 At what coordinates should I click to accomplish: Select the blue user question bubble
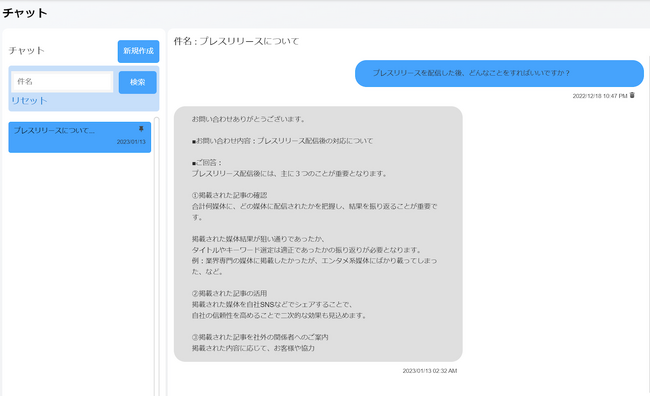click(499, 73)
